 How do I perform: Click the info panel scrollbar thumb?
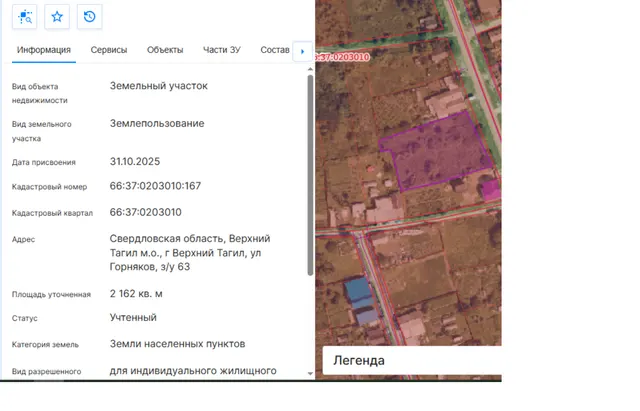(310, 175)
